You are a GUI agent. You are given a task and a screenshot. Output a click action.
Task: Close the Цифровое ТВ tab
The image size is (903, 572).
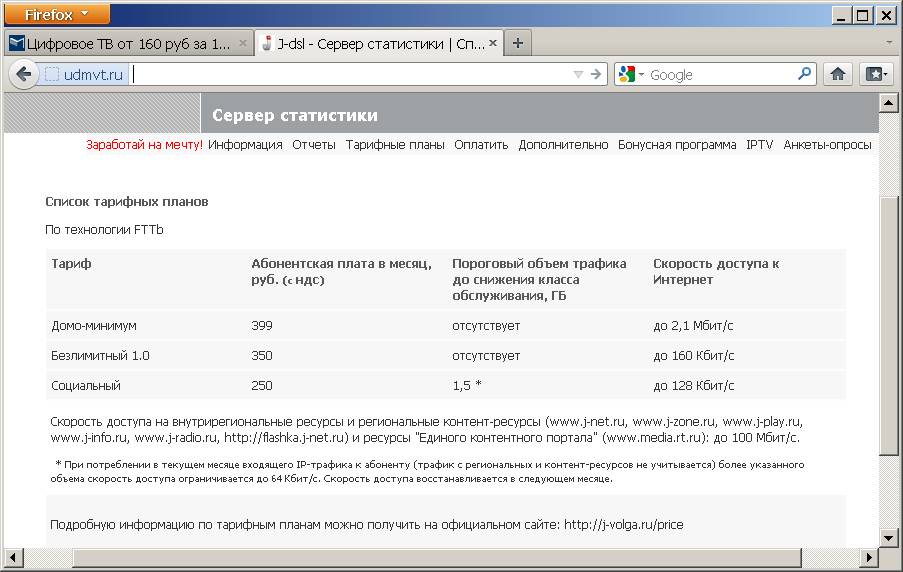pyautogui.click(x=243, y=44)
